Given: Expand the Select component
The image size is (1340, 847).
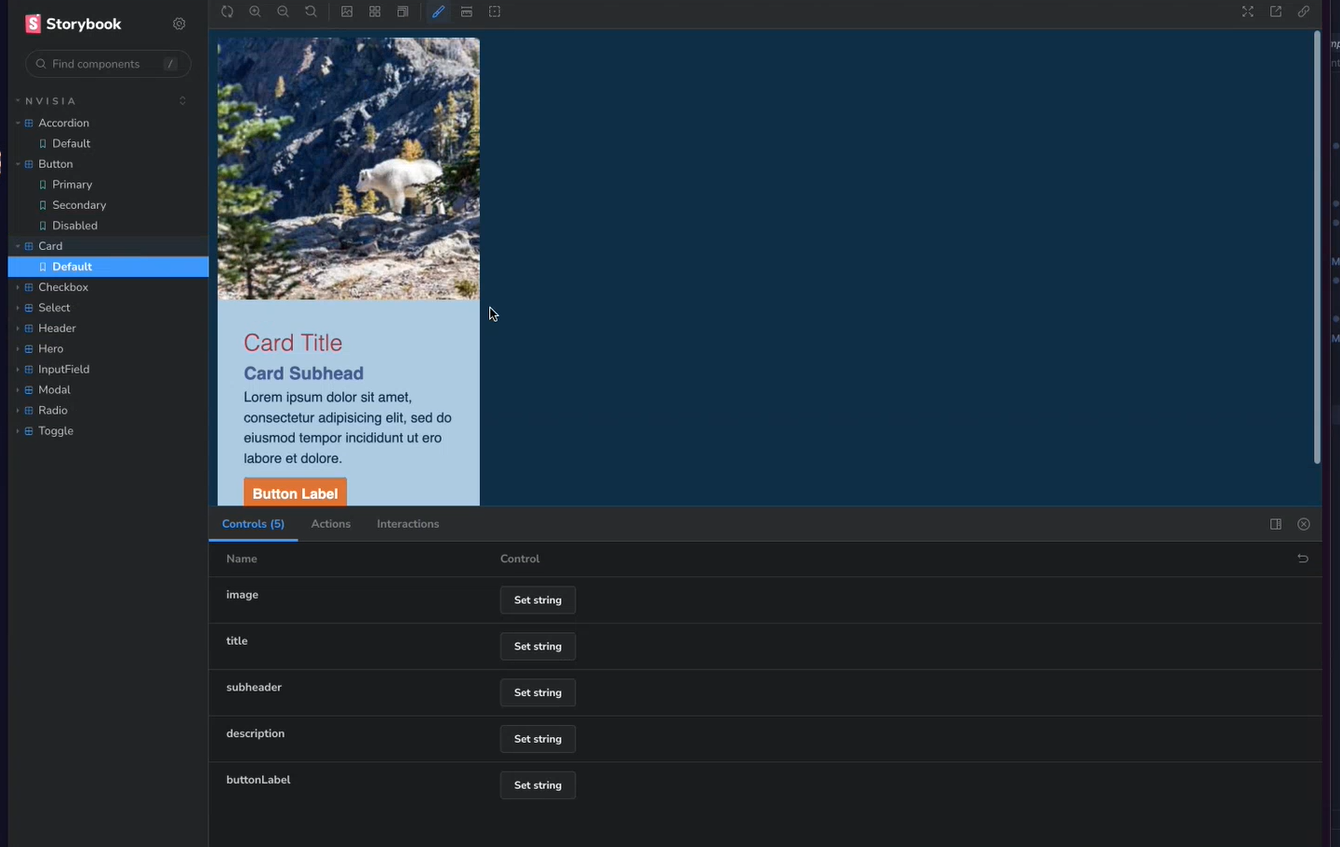Looking at the screenshot, I should [54, 308].
